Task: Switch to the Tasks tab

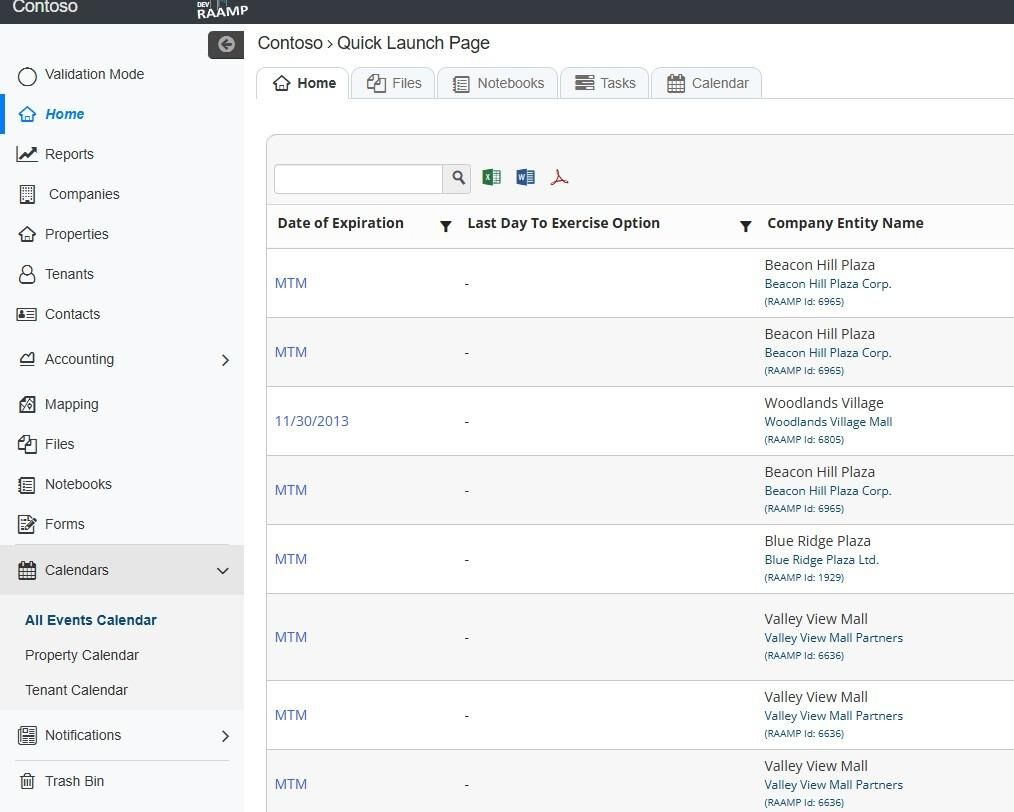Action: (x=605, y=83)
